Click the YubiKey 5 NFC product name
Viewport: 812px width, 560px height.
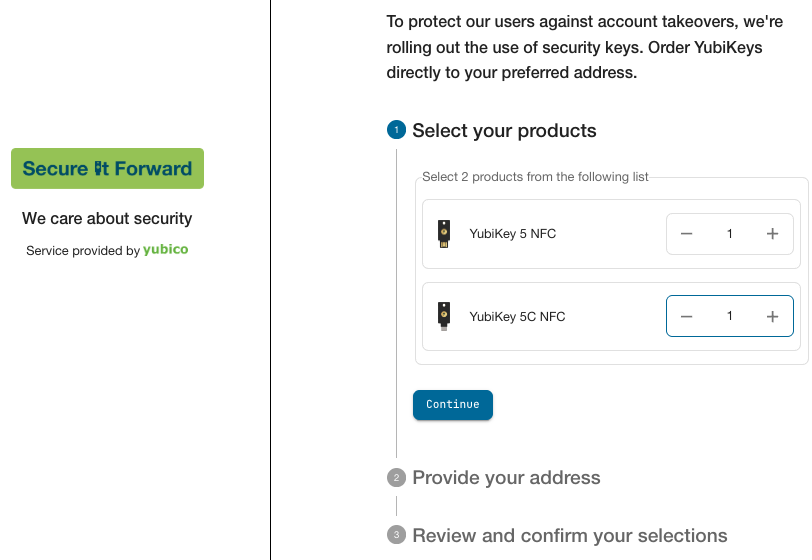(512, 234)
